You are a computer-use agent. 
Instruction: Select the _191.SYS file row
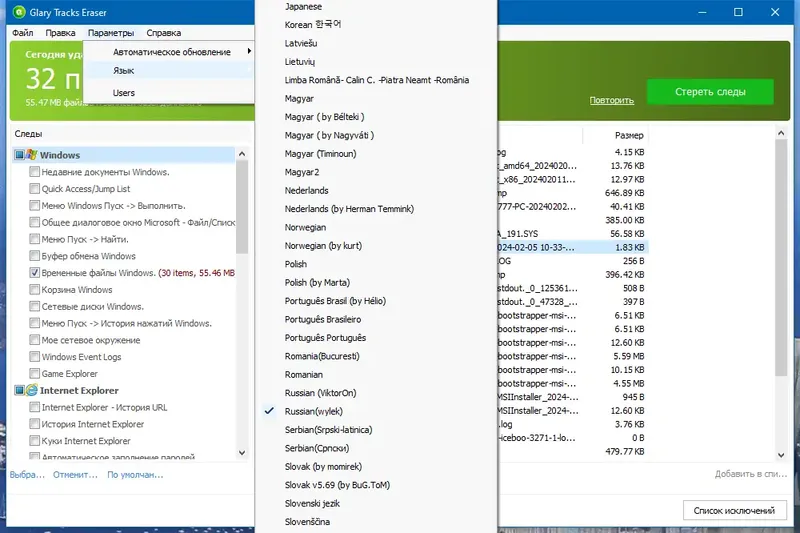pos(573,234)
